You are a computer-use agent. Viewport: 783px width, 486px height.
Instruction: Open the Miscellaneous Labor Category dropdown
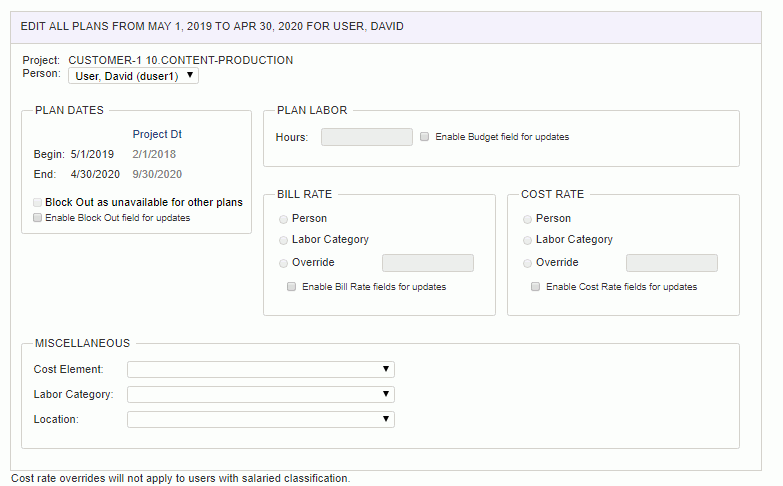(261, 394)
